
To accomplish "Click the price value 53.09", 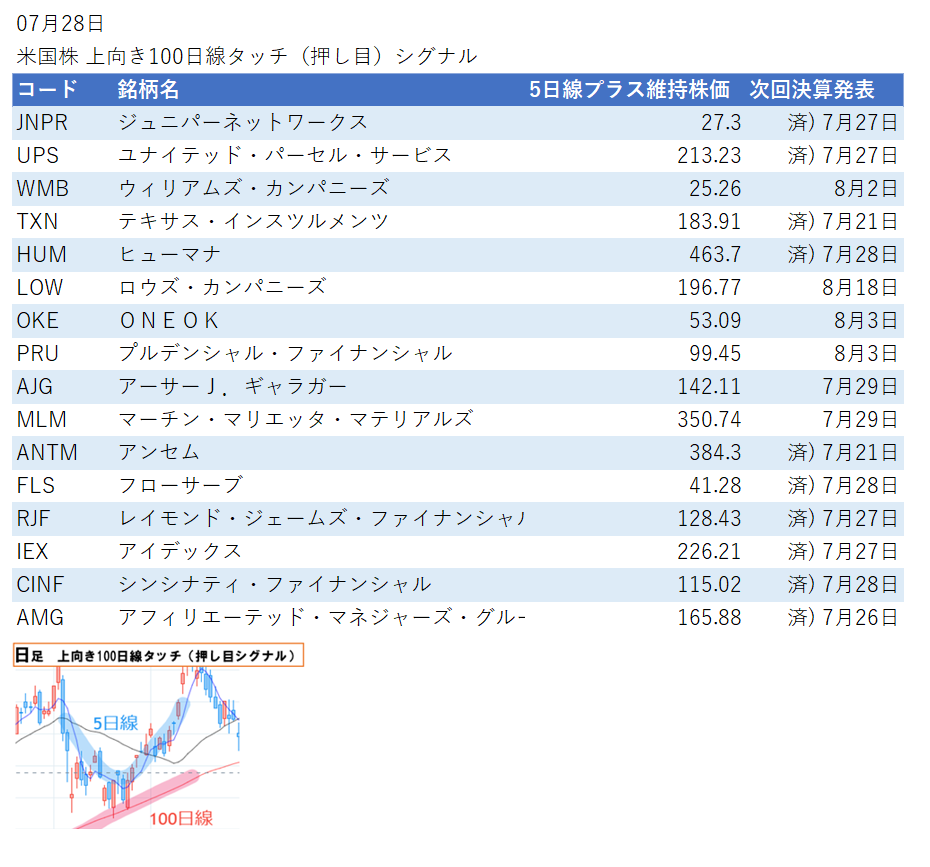I will (715, 321).
